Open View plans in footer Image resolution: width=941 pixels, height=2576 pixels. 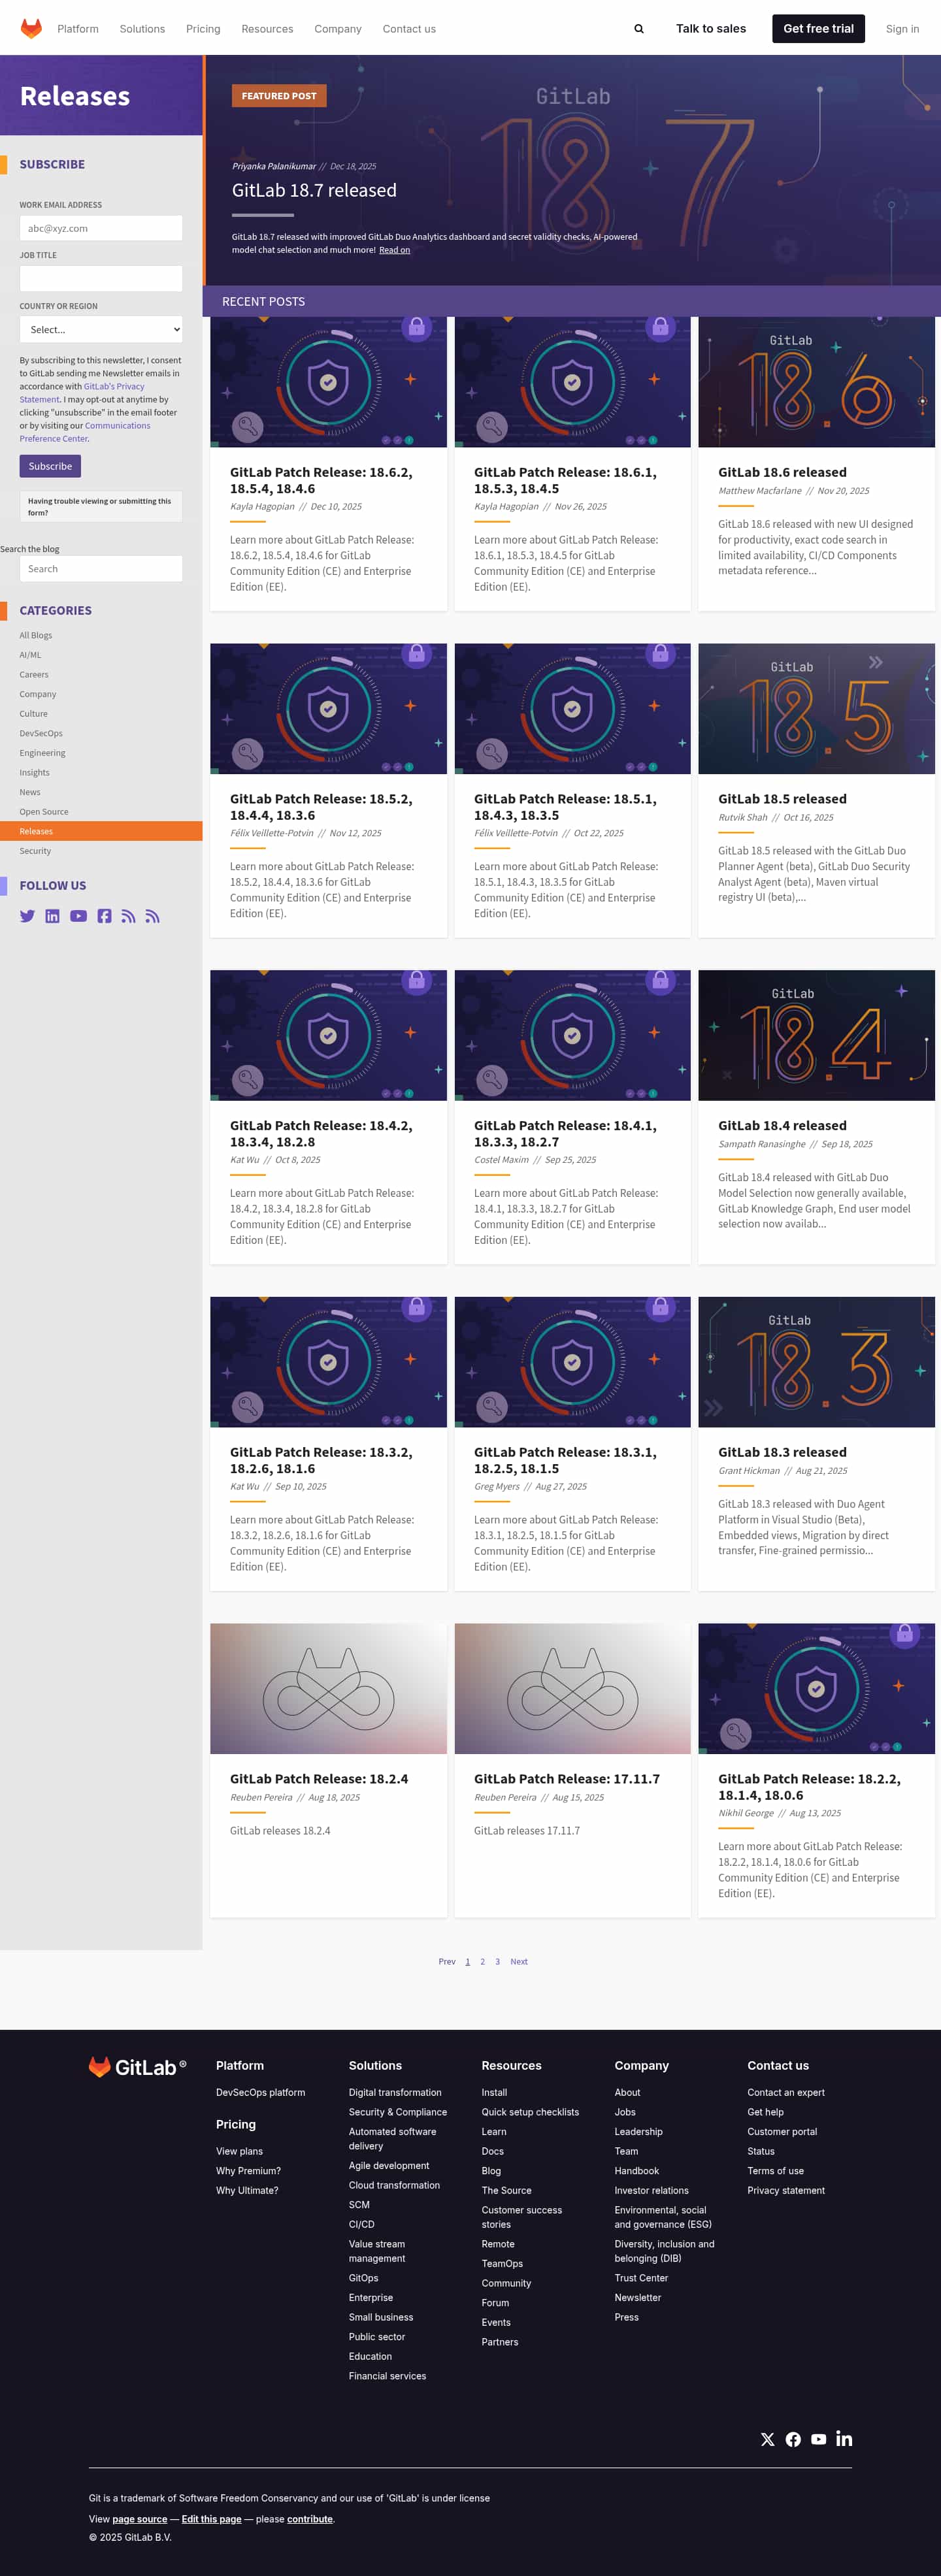coord(240,2151)
